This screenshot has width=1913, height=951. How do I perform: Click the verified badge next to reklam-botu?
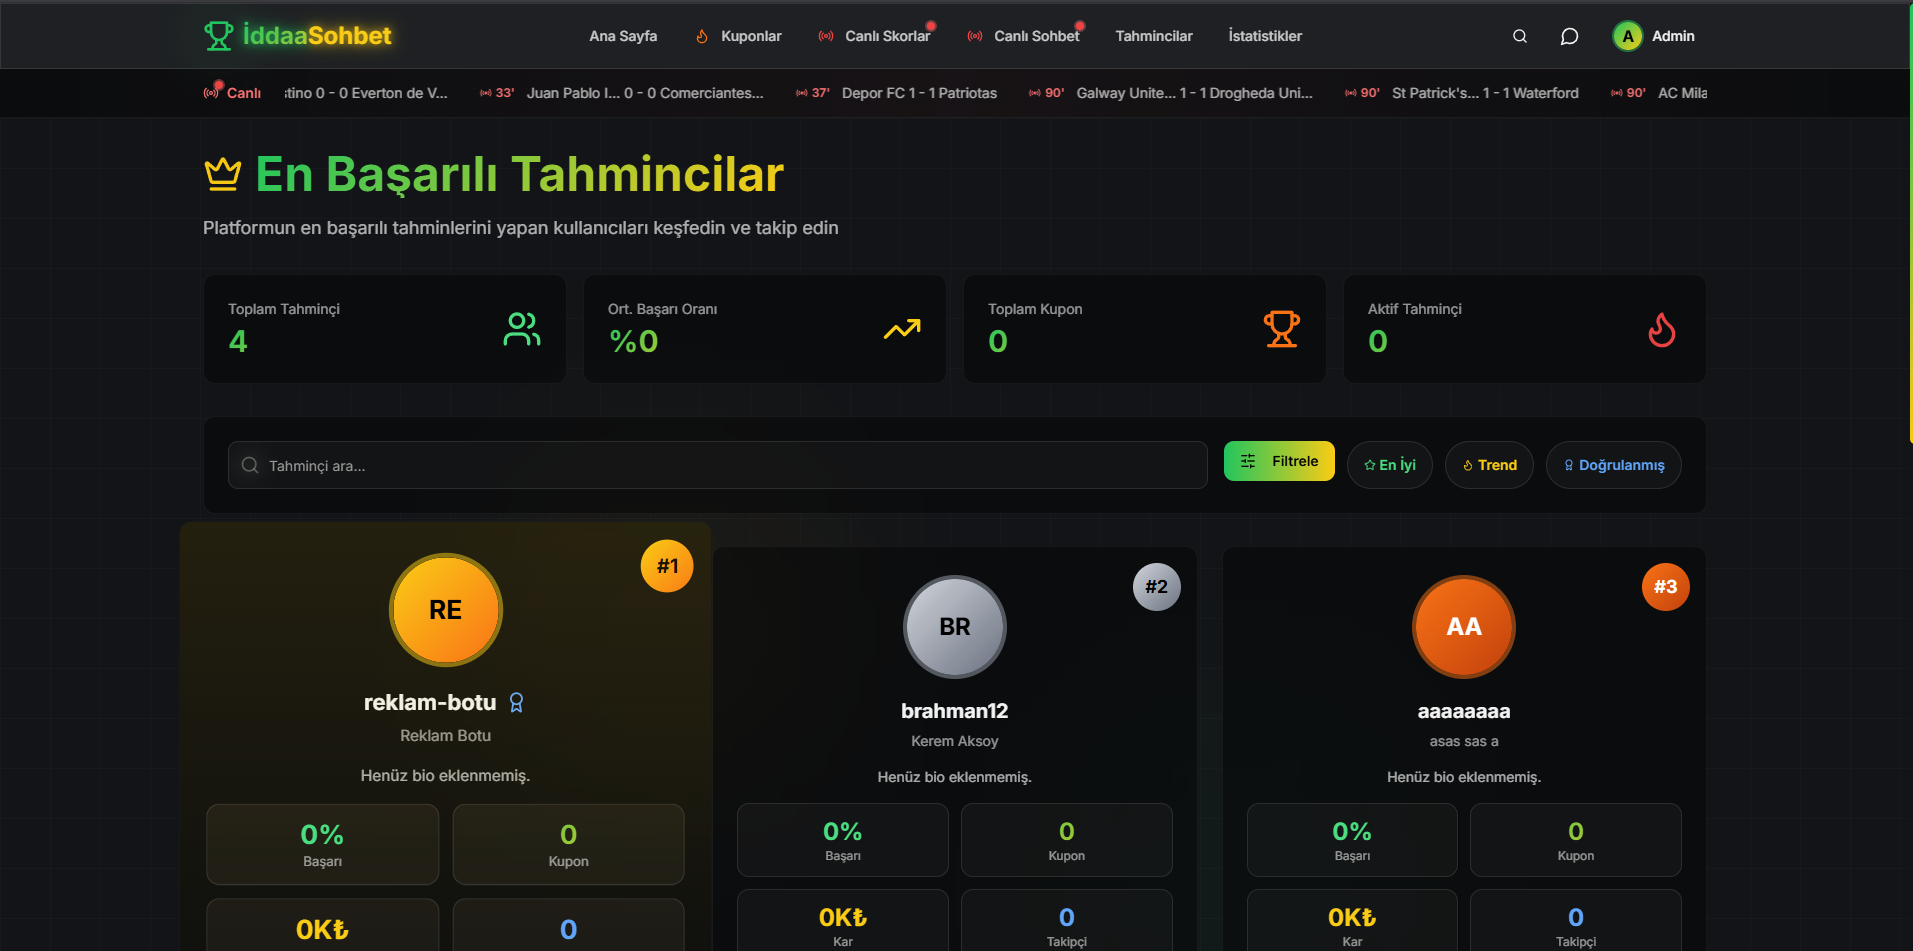click(516, 703)
